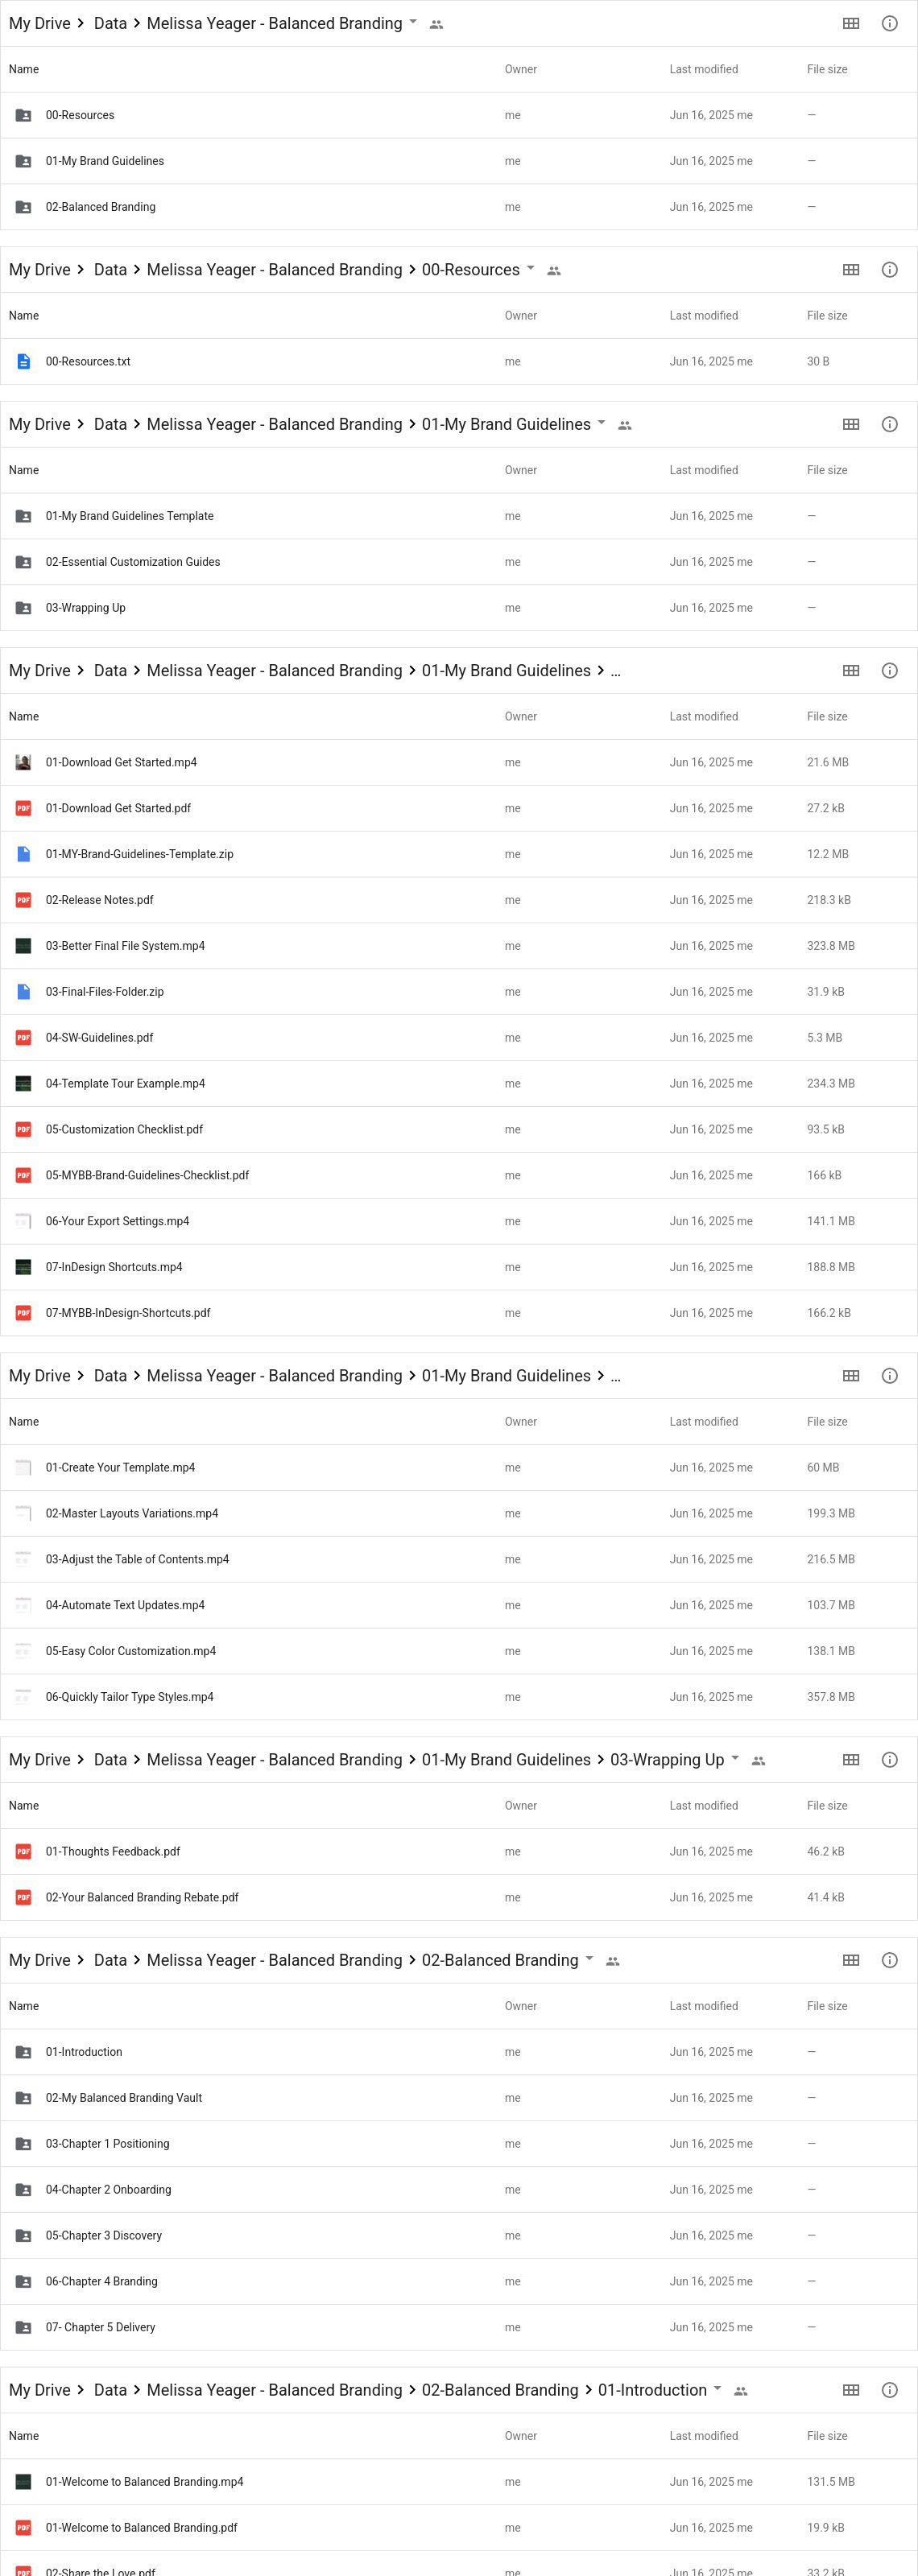This screenshot has height=2576, width=918.
Task: Expand dropdown arrow next to 03-Wrapping Up breadcrumb
Action: click(735, 1759)
